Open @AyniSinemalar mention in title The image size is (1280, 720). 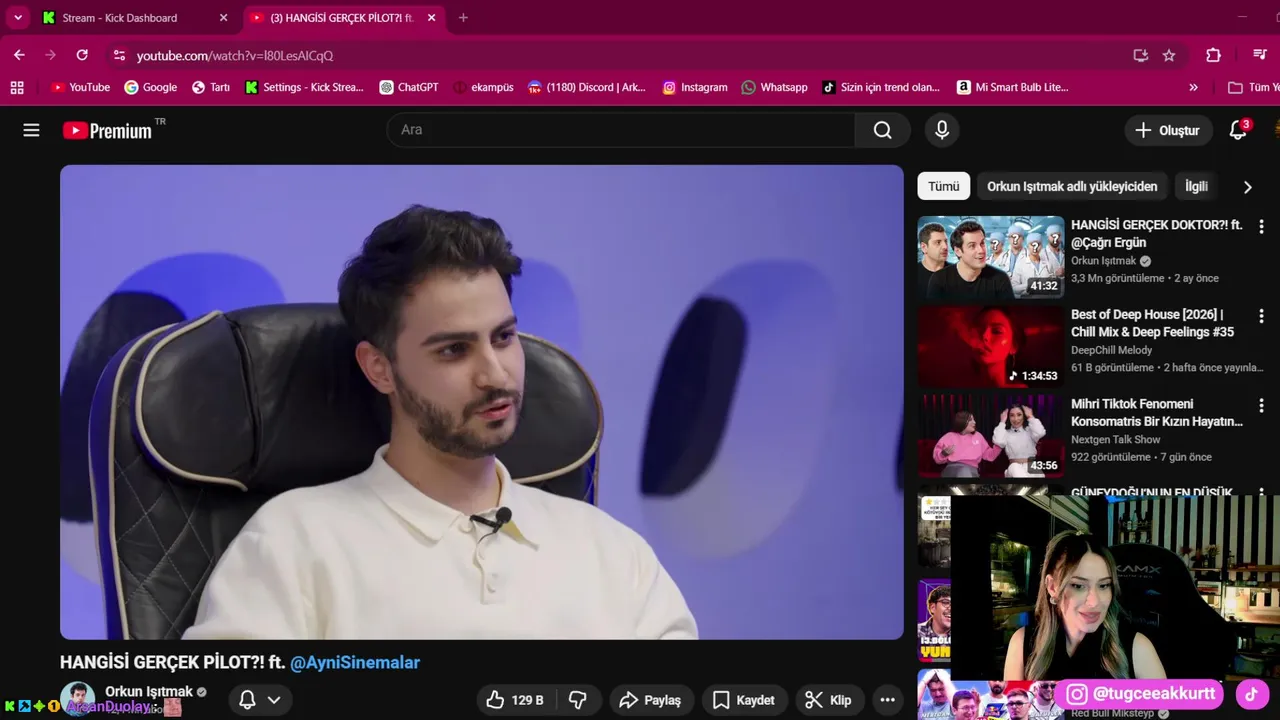click(355, 662)
